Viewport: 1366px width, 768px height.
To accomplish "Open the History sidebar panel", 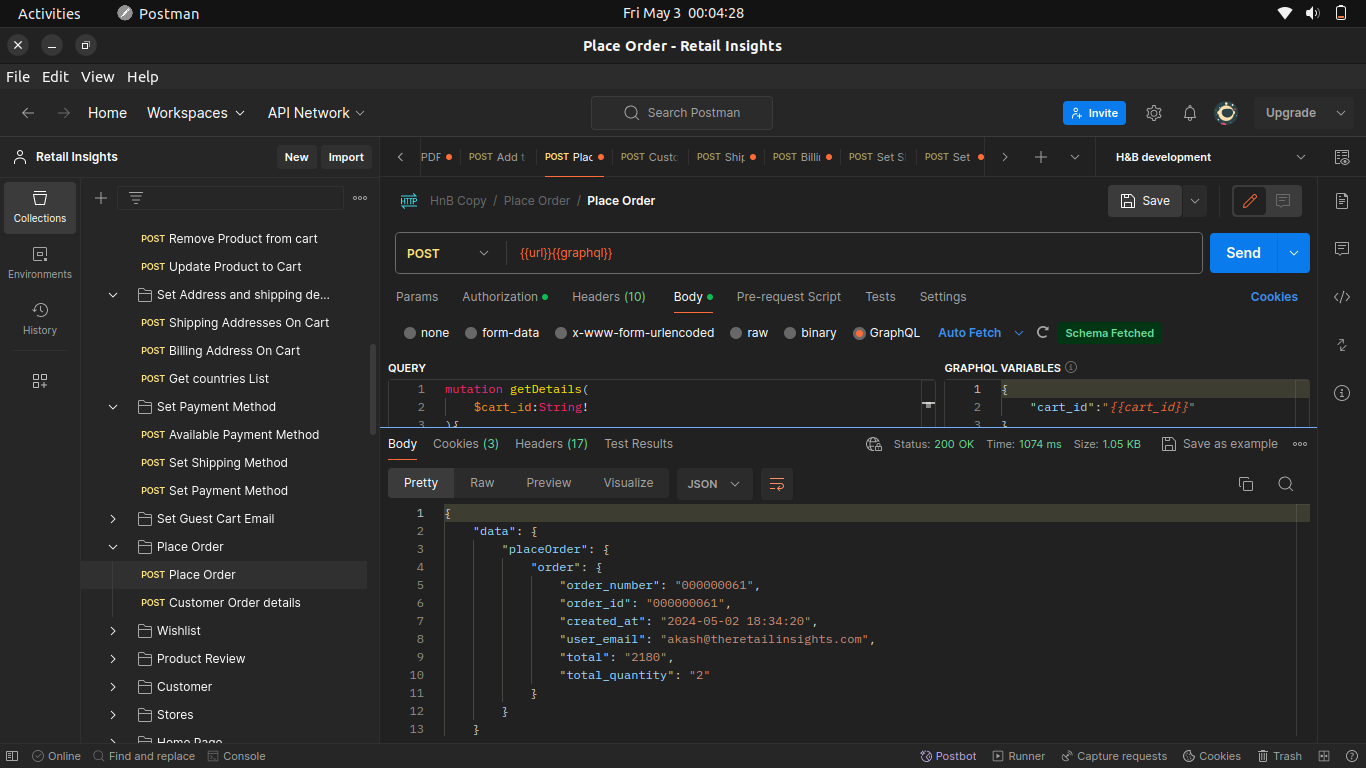I will (x=40, y=318).
